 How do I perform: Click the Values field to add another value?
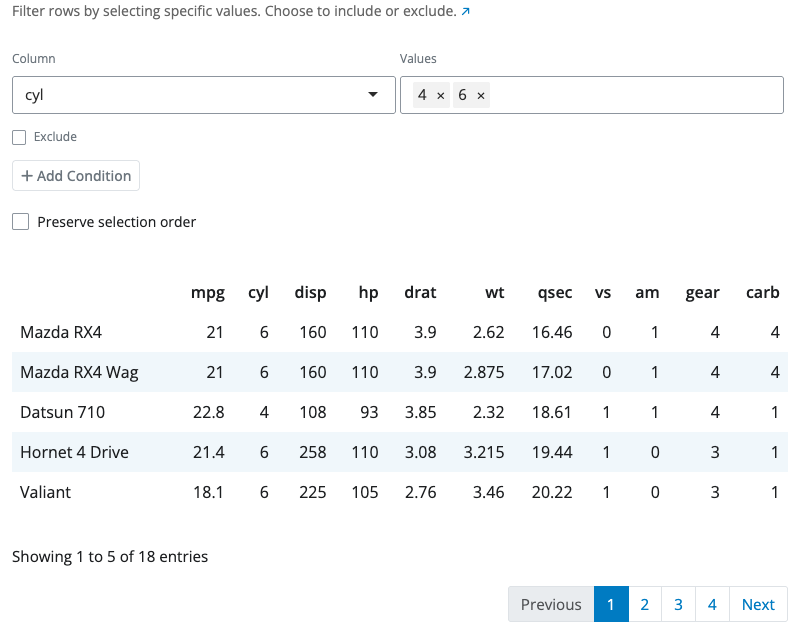coord(620,94)
